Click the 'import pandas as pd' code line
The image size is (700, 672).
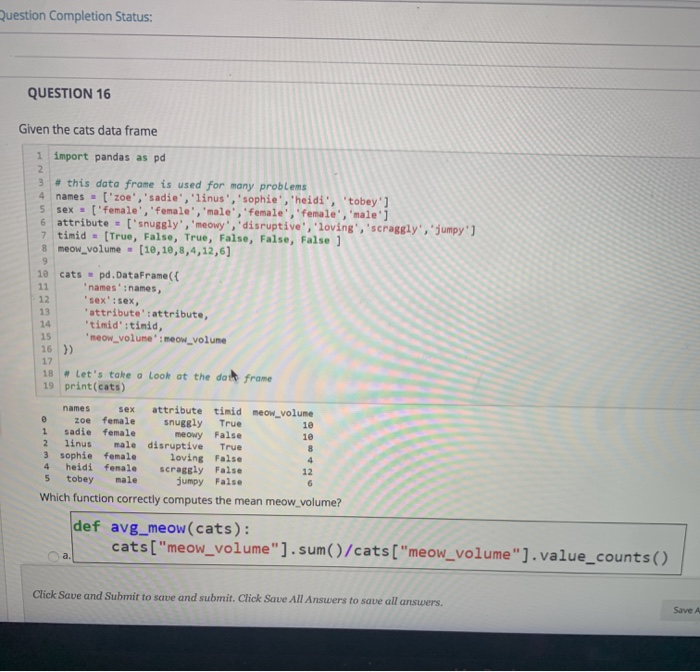click(110, 157)
